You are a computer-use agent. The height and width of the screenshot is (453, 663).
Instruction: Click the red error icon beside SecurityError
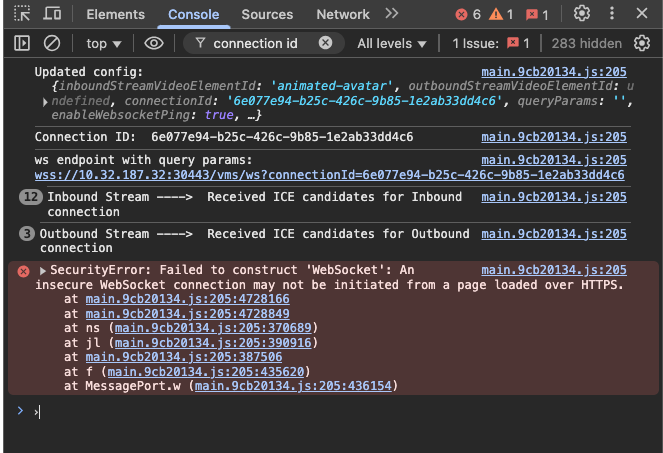point(23,271)
